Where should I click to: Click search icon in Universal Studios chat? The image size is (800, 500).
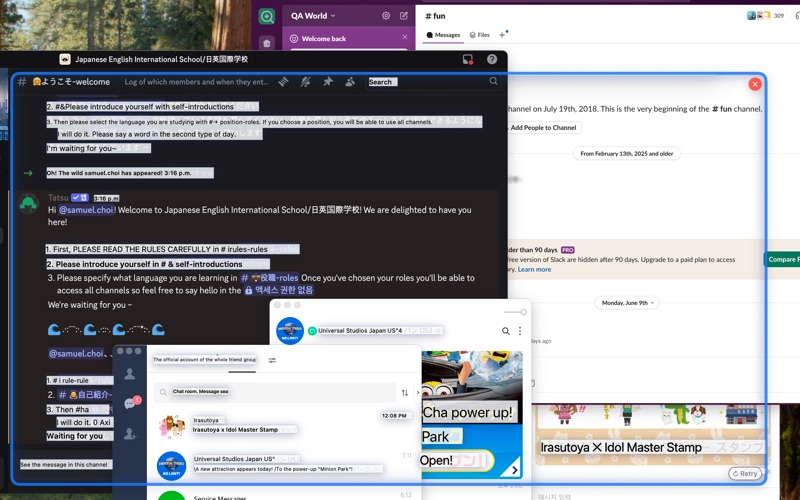point(506,331)
